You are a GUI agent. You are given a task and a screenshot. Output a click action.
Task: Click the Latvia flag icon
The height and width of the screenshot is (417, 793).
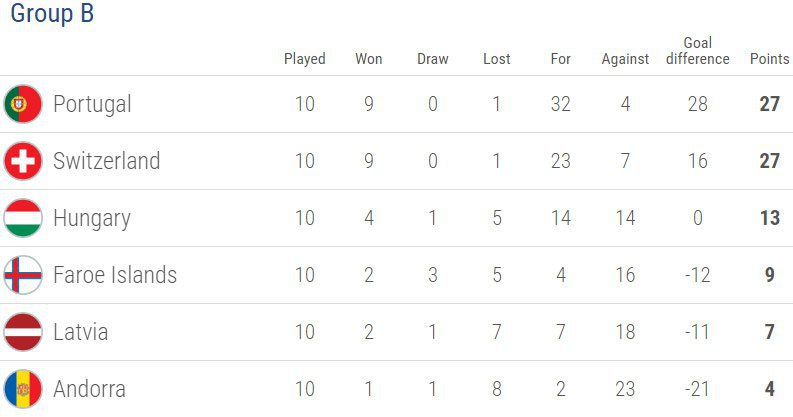[22, 332]
